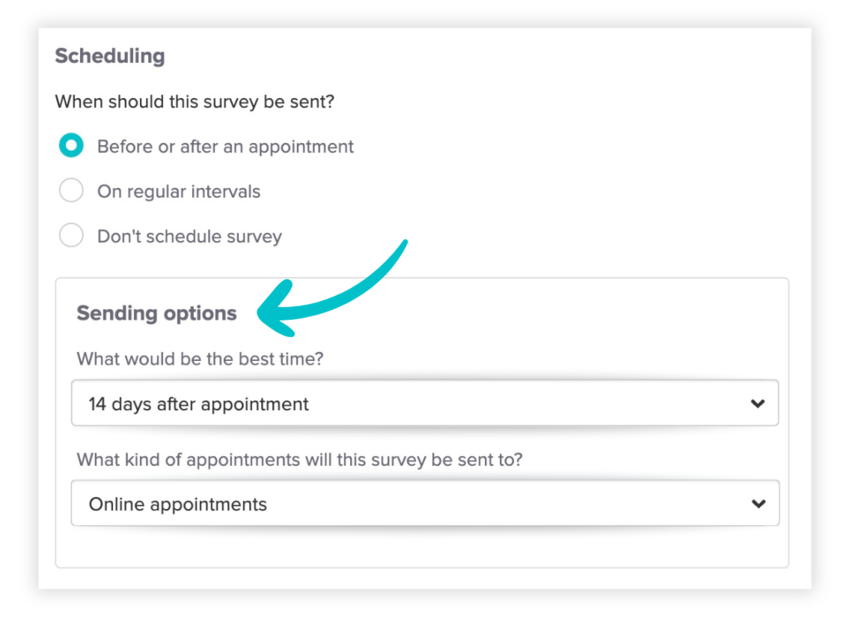
Task: Click the "Scheduling" section heading
Action: [x=110, y=56]
